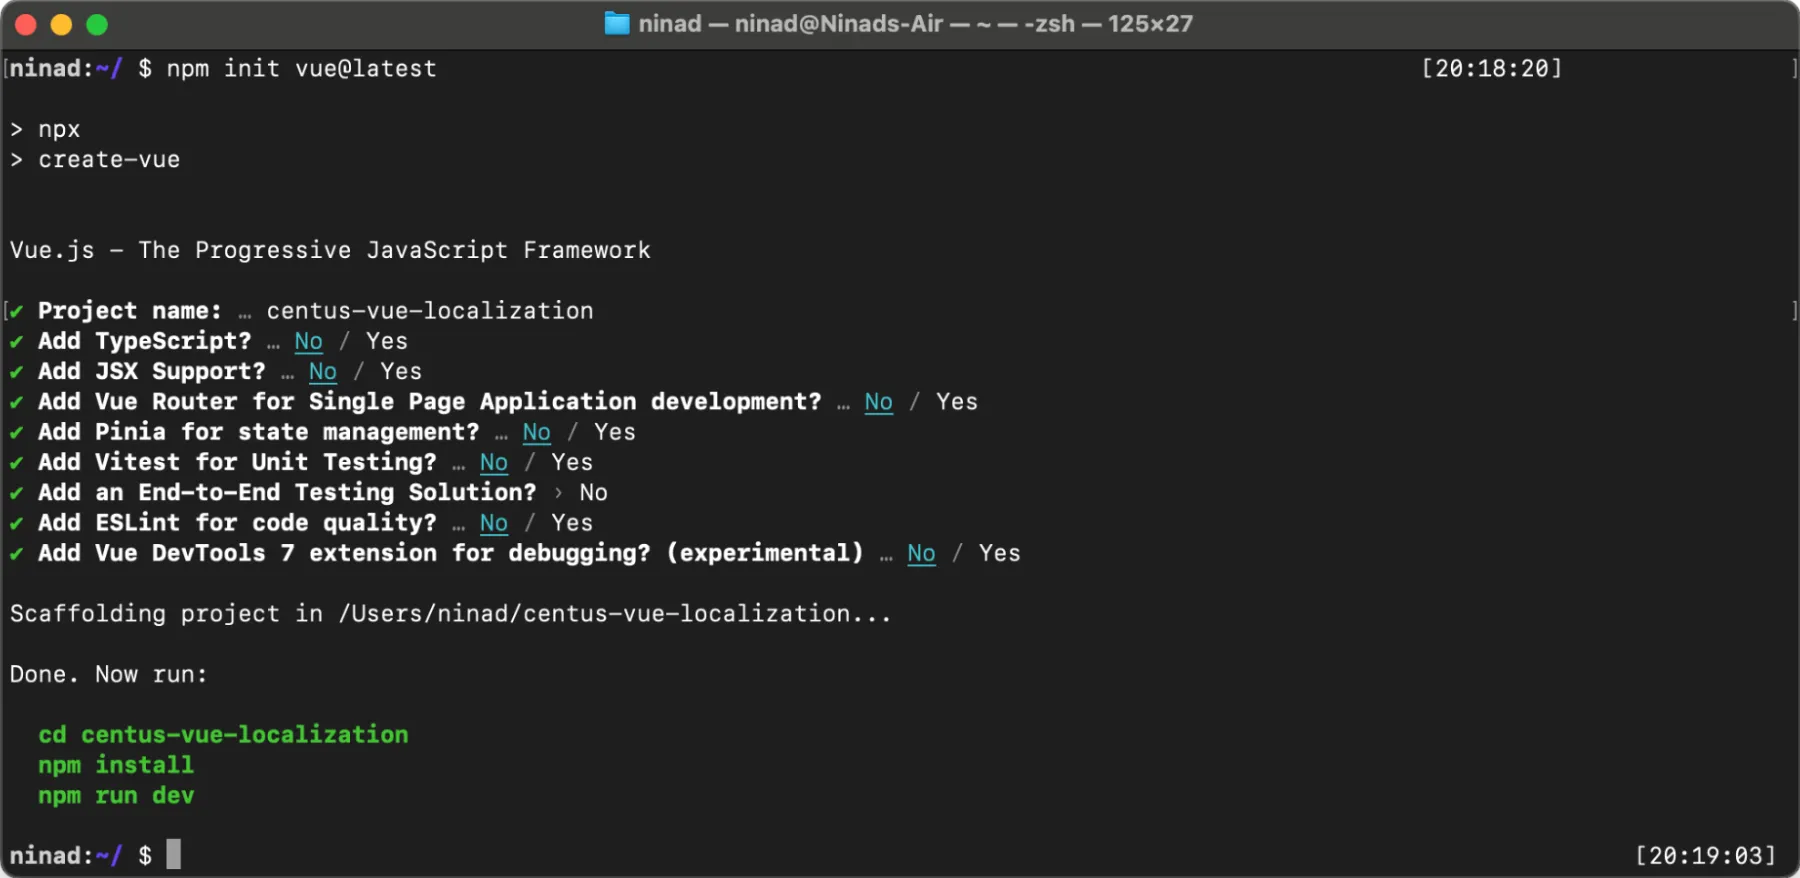Click the timestamp [20:19:03]
This screenshot has height=878, width=1800.
pyautogui.click(x=1706, y=856)
